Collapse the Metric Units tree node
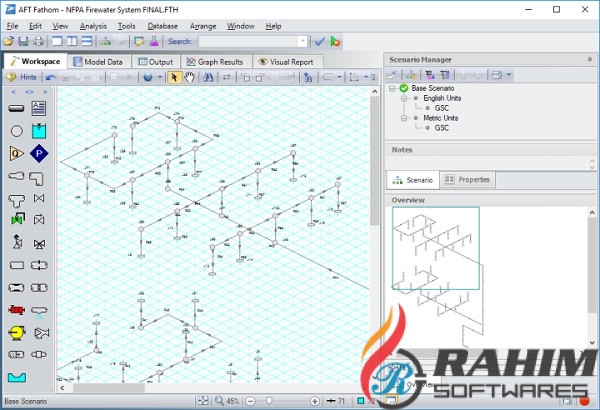Viewport: 600px width, 410px height. tap(404, 118)
